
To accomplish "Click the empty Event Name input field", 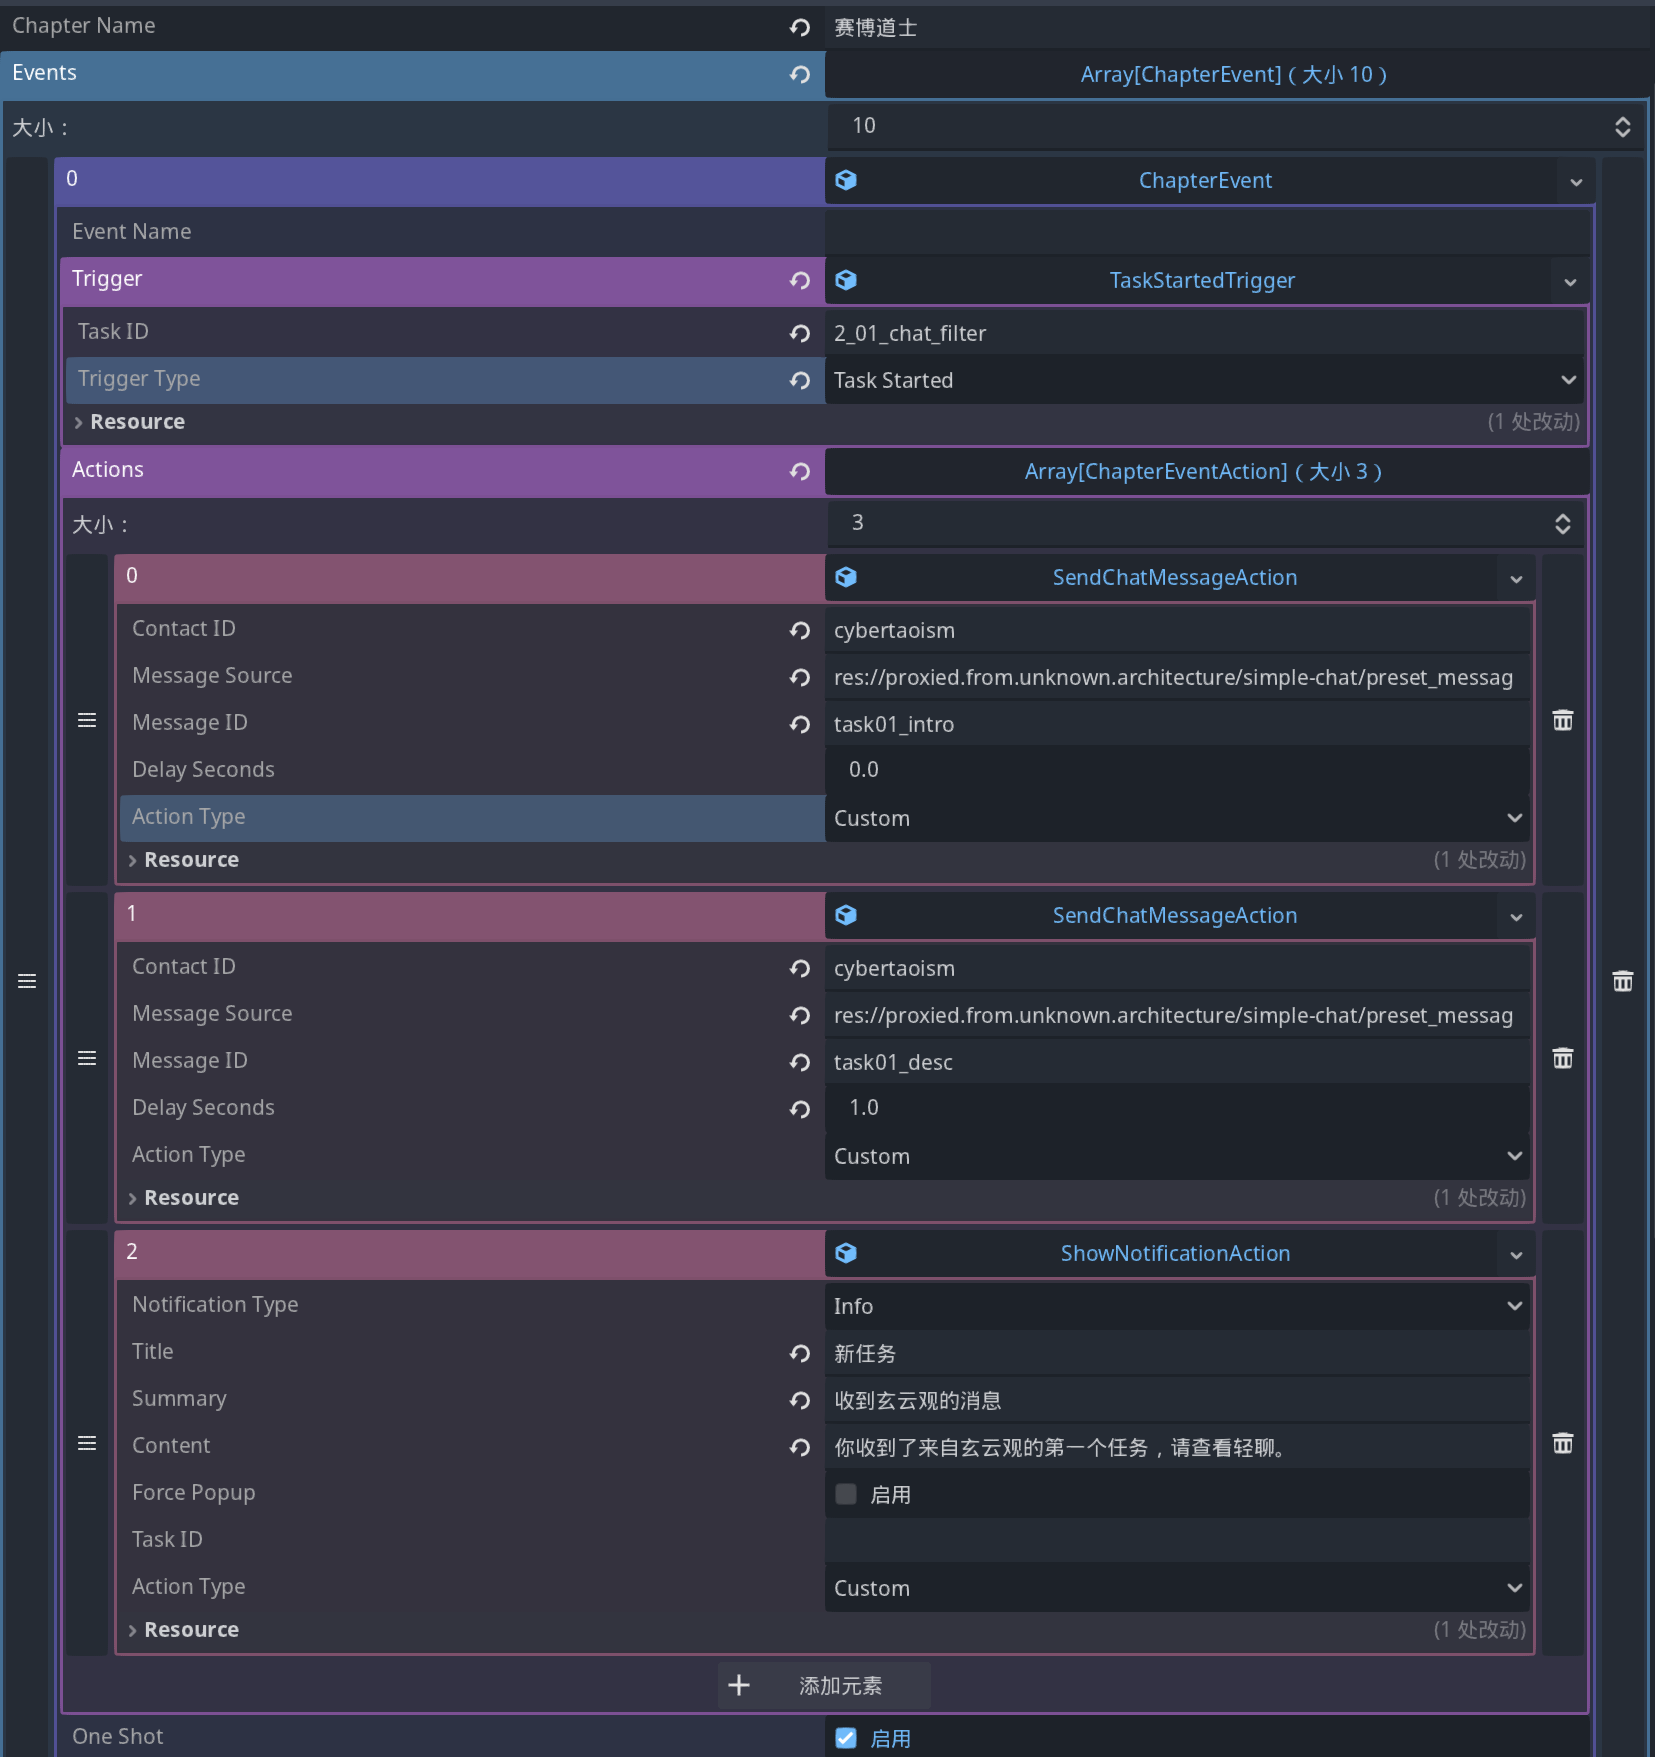I will point(1200,231).
